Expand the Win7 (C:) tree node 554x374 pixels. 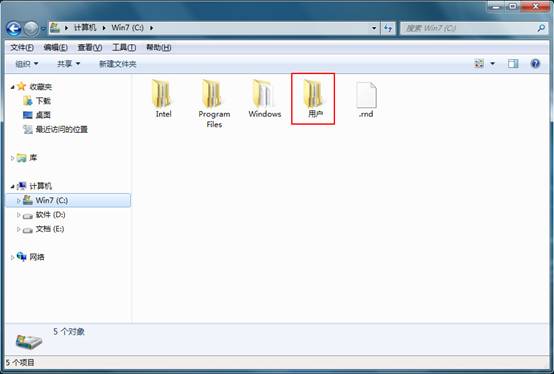pyautogui.click(x=18, y=201)
